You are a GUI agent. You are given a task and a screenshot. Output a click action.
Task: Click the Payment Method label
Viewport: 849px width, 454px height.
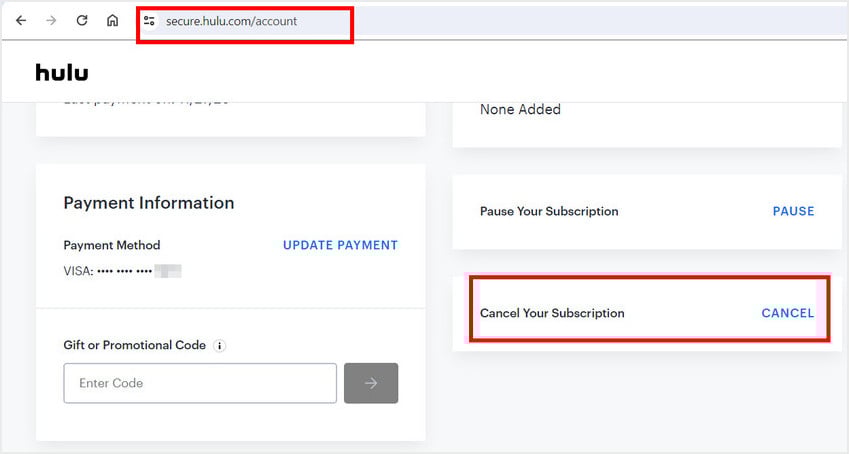click(112, 245)
